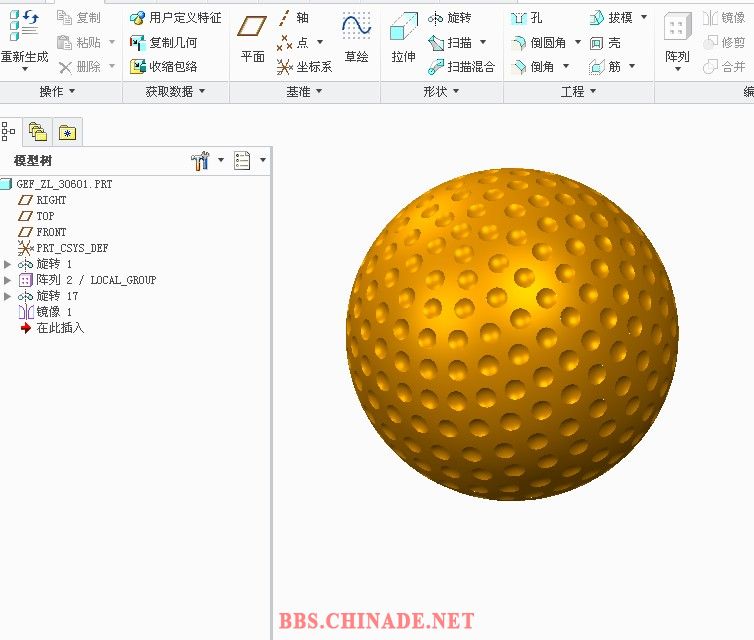Open the Shapes (形状) group dropdown
The height and width of the screenshot is (640, 754).
tap(441, 91)
